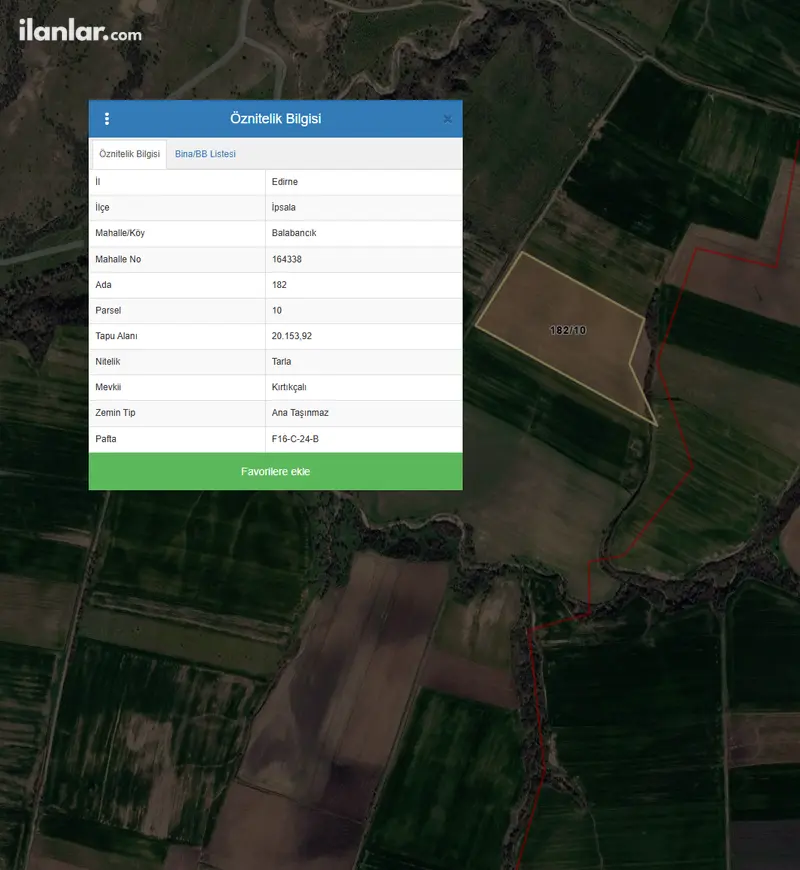
Task: Open the Bina/BB Listesi tab
Action: pos(205,154)
